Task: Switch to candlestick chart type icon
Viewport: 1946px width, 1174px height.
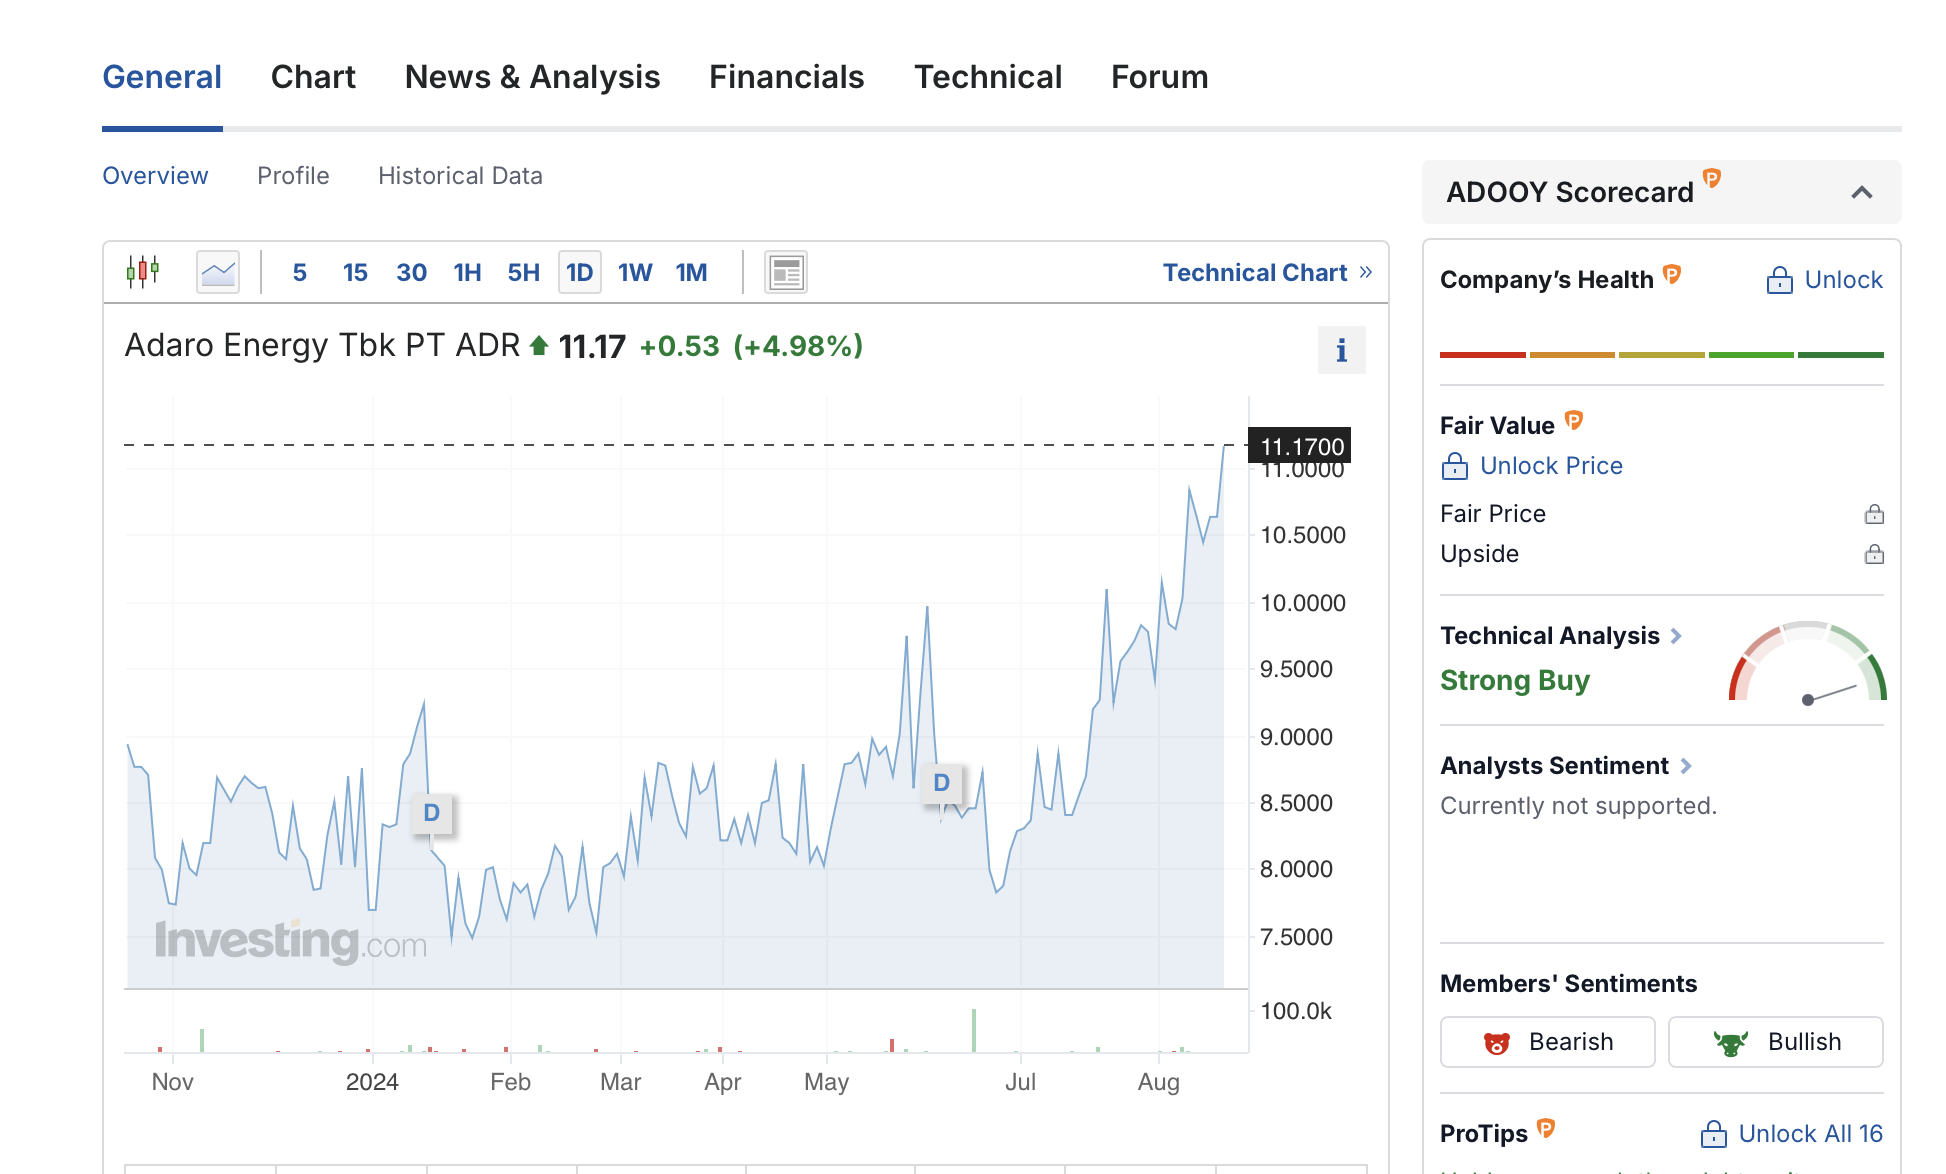Action: tap(143, 271)
